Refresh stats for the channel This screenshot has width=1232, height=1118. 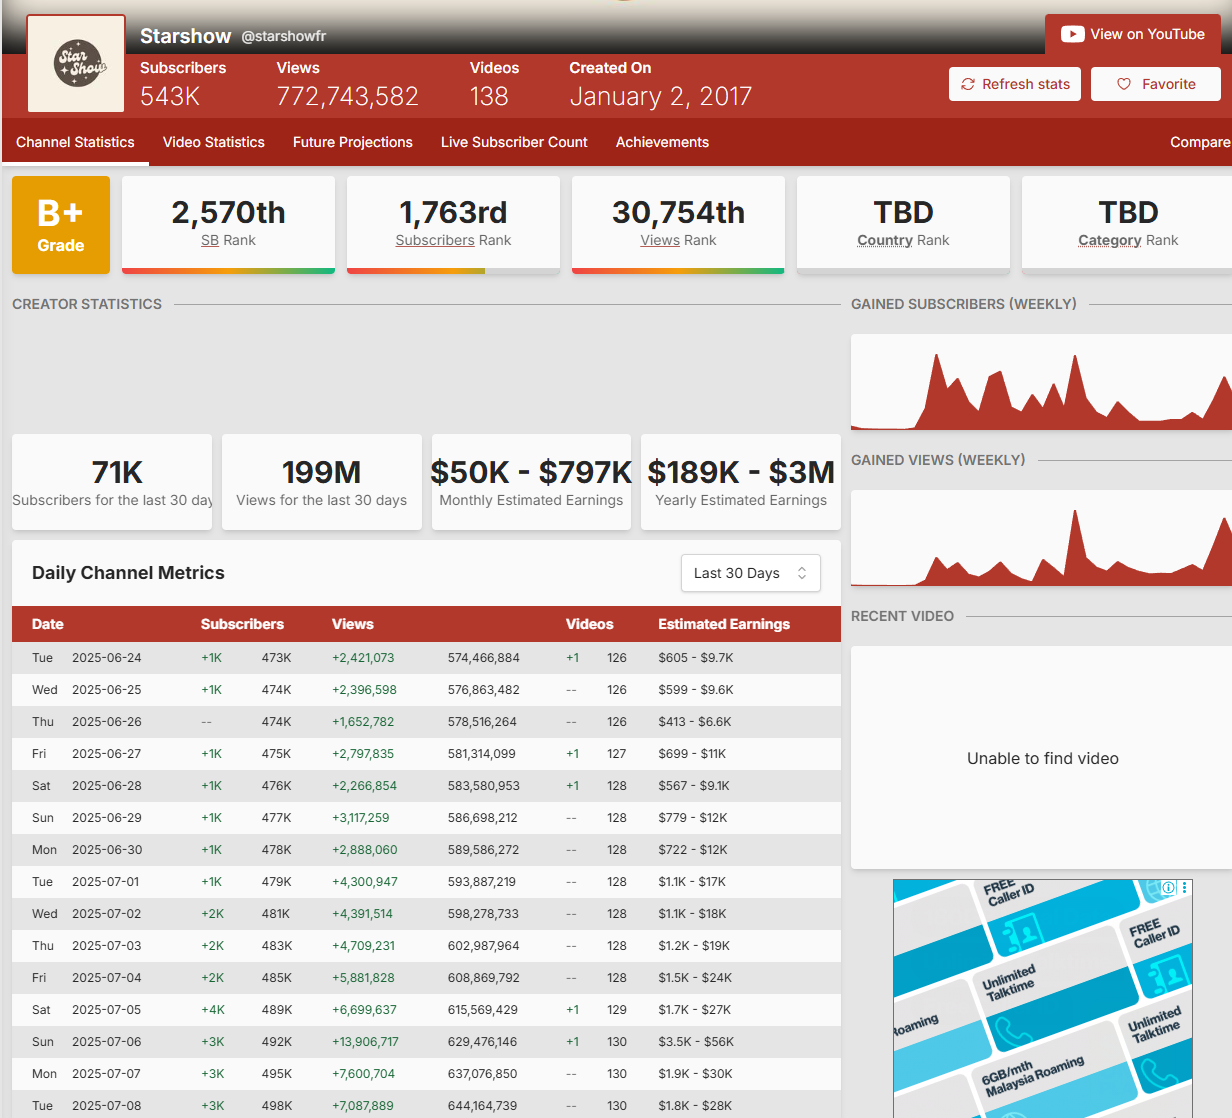pos(1015,84)
